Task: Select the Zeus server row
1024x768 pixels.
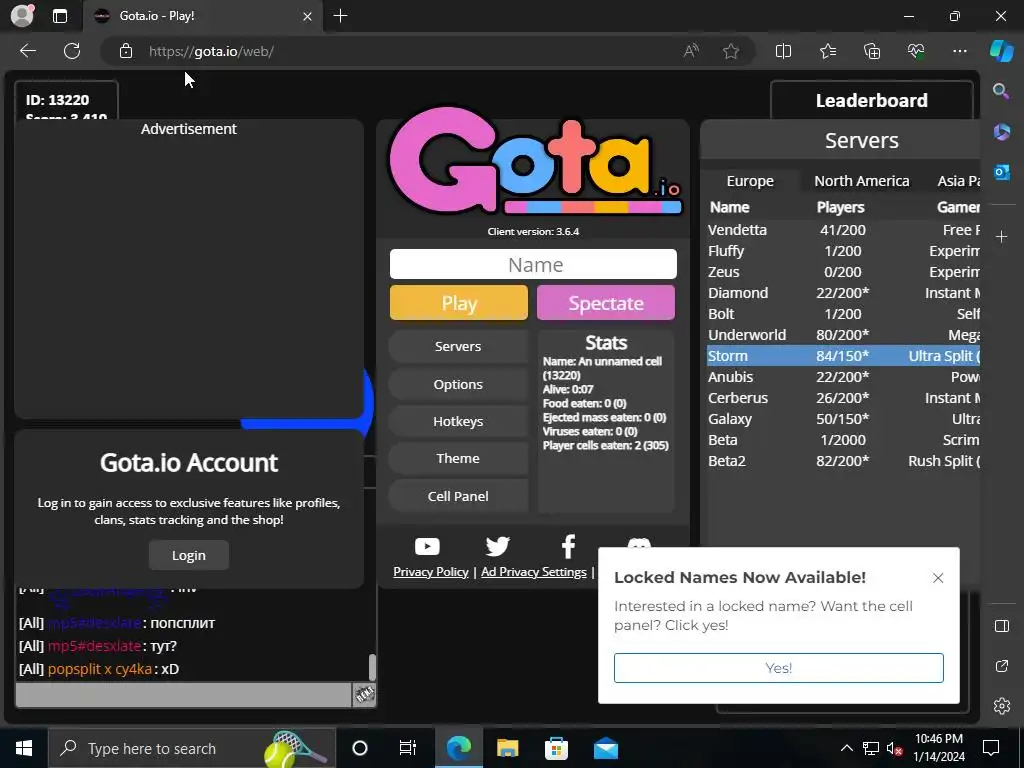Action: pyautogui.click(x=843, y=272)
